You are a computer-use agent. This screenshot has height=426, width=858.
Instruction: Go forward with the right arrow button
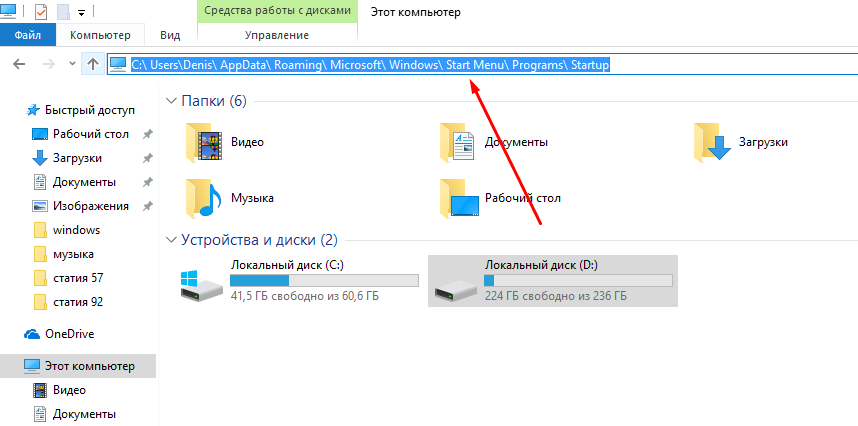click(49, 65)
